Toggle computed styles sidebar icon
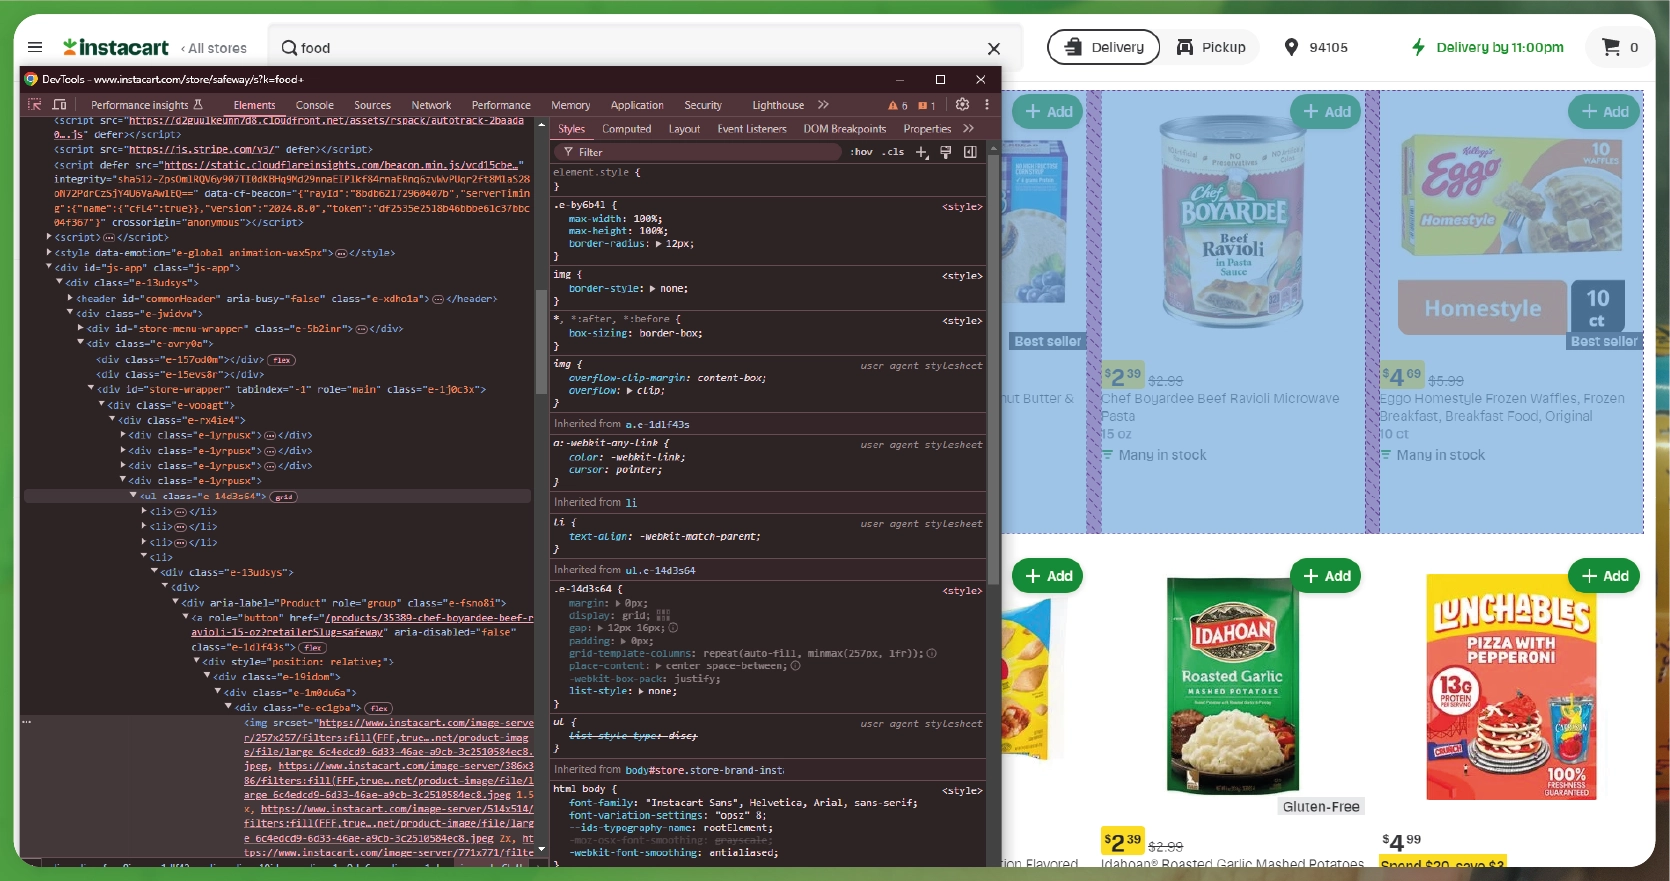Viewport: 1670px width, 881px height. point(970,152)
